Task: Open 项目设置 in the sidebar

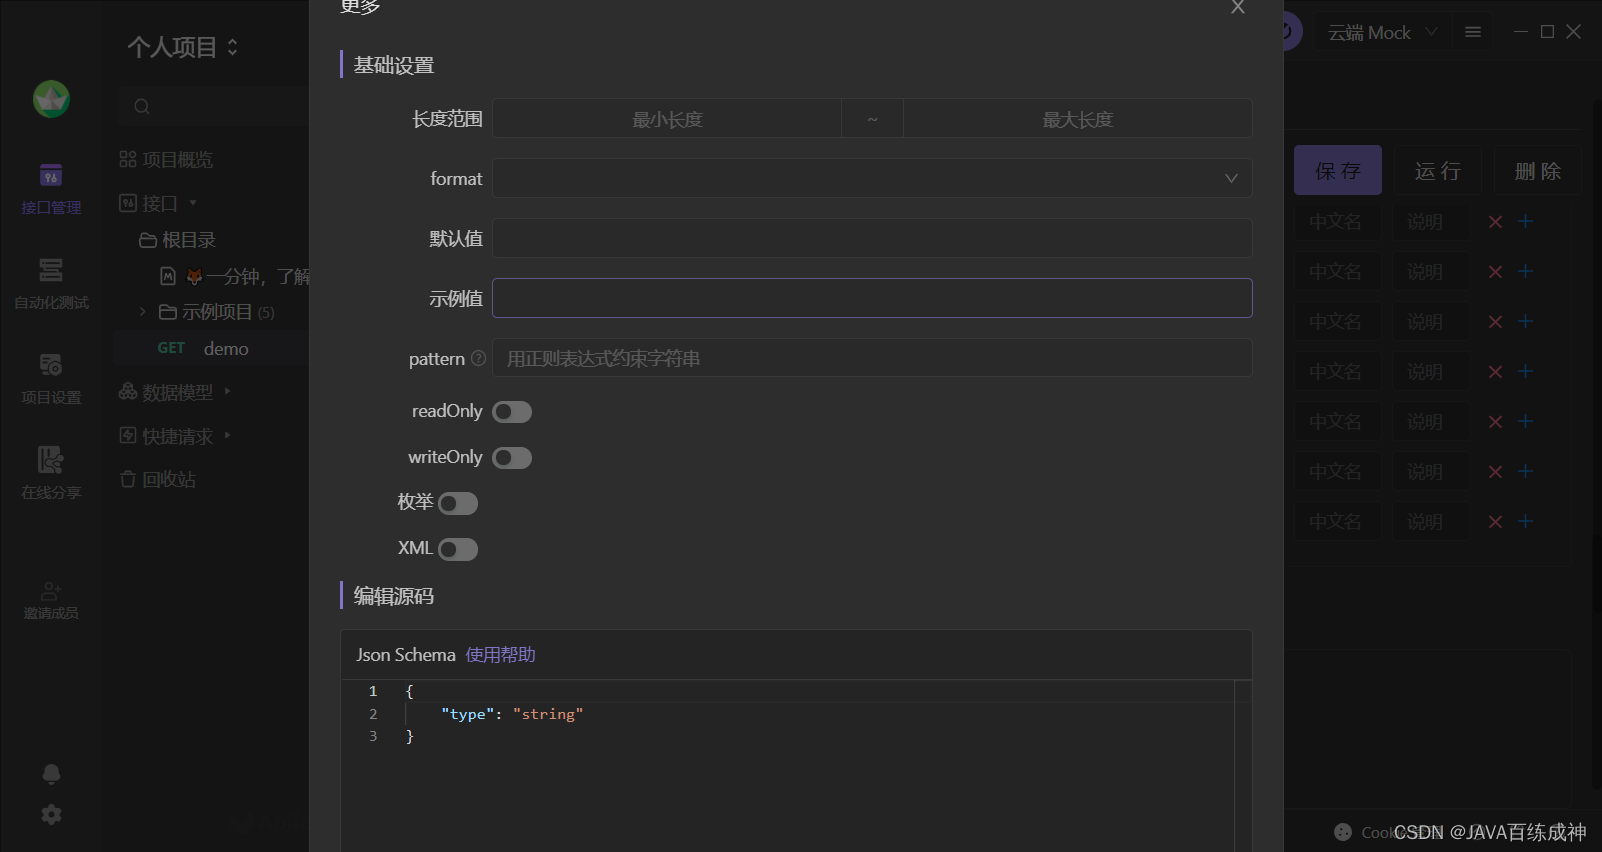Action: coord(51,379)
